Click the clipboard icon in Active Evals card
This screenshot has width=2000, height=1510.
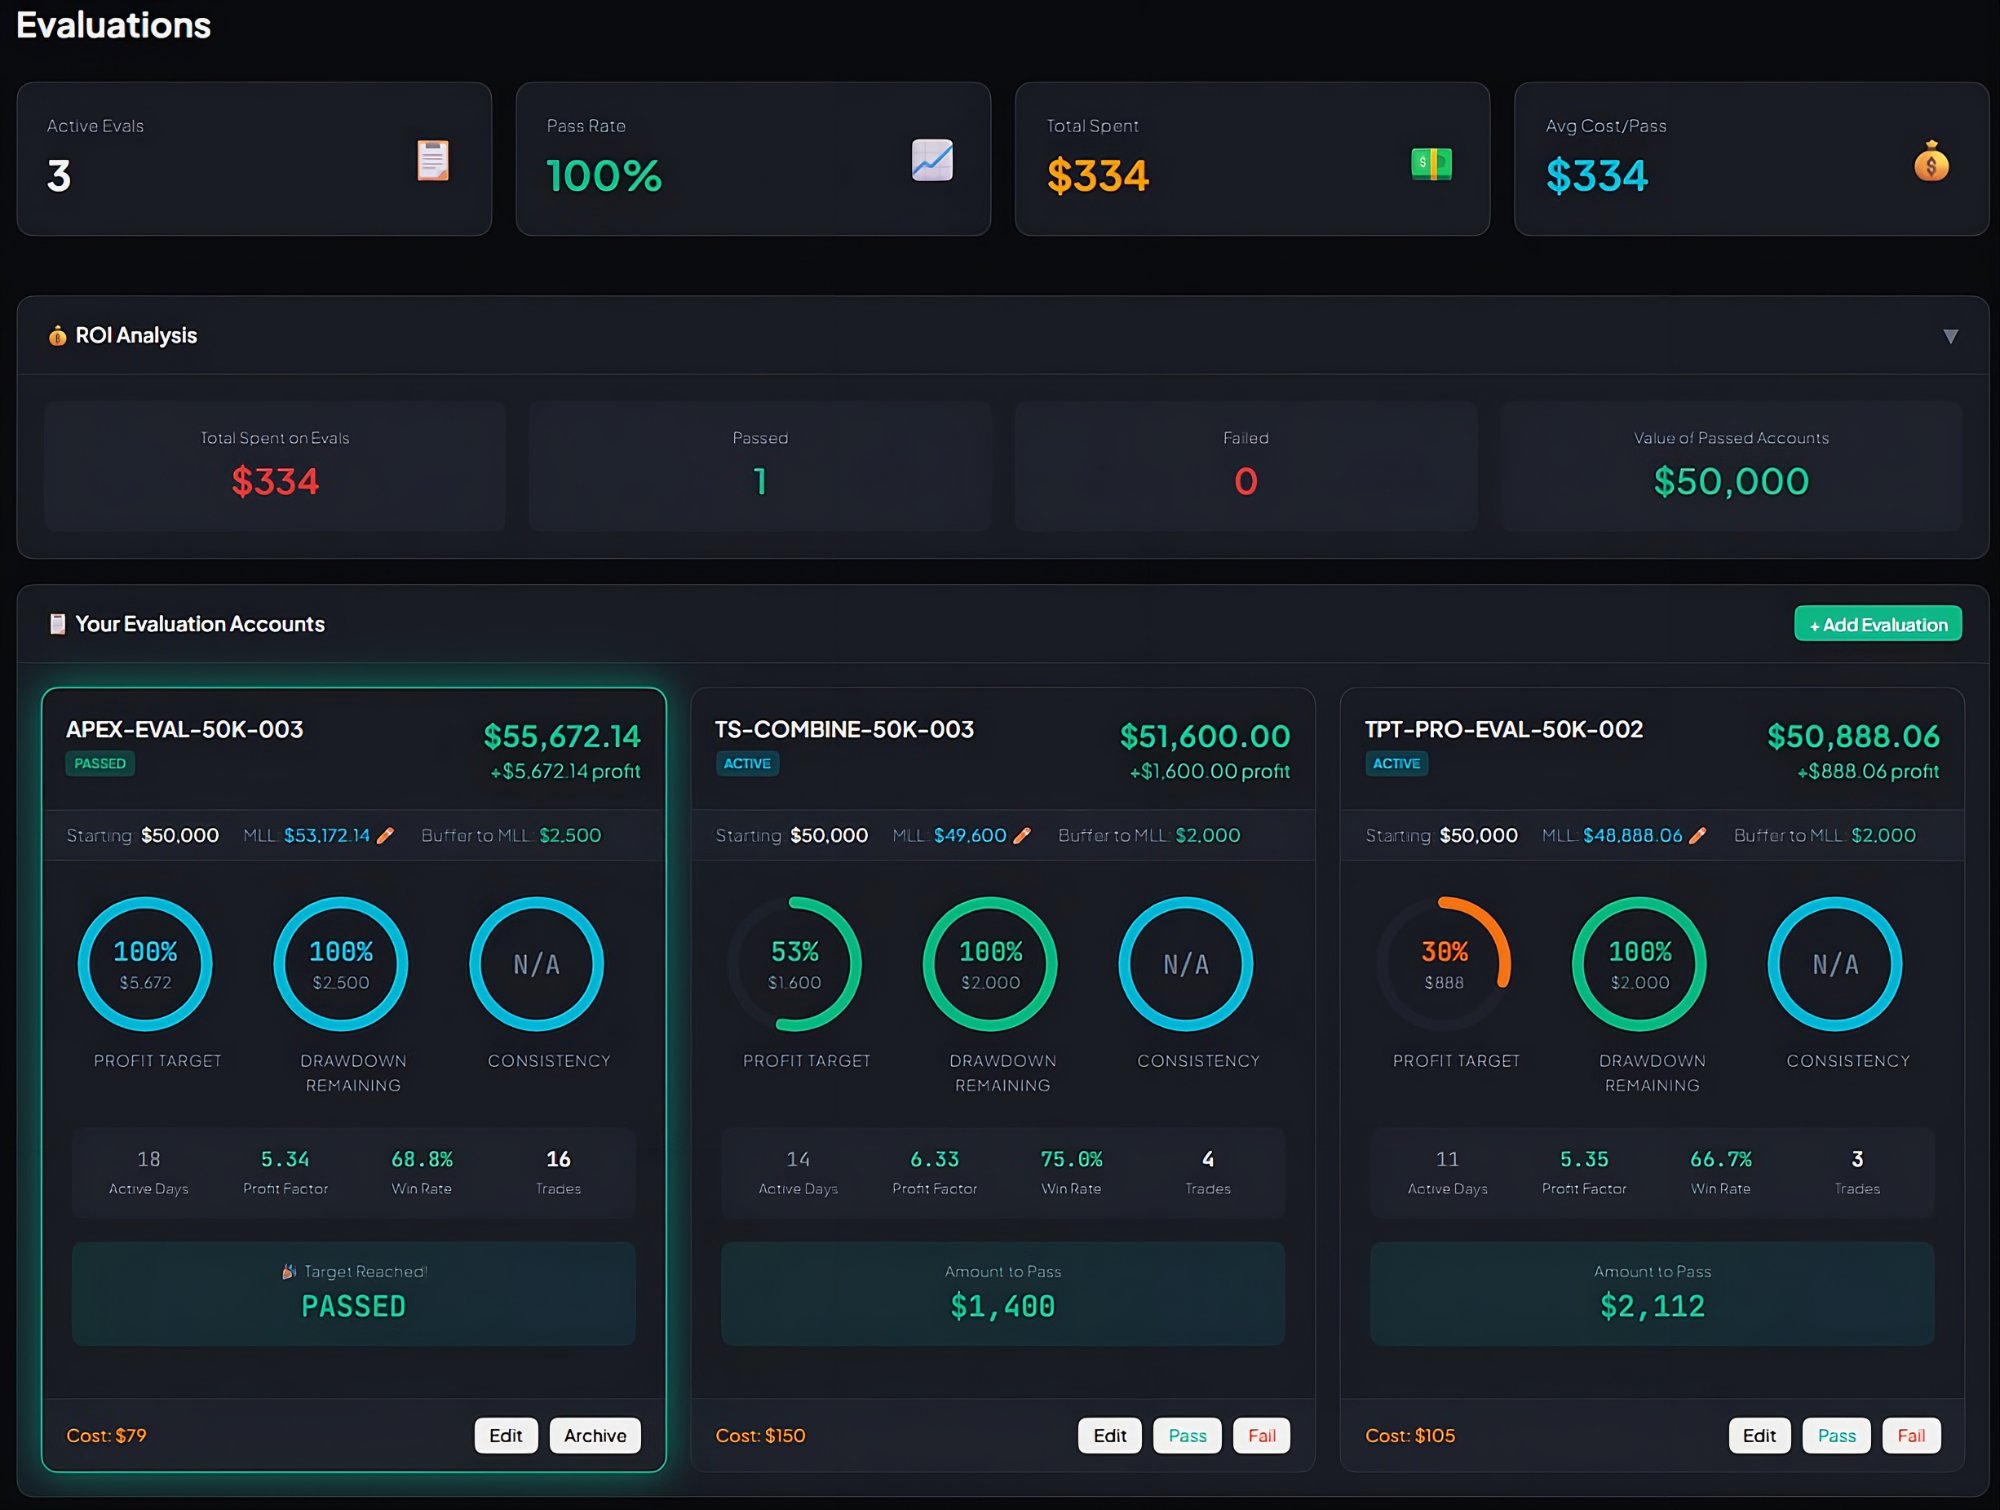(x=432, y=161)
